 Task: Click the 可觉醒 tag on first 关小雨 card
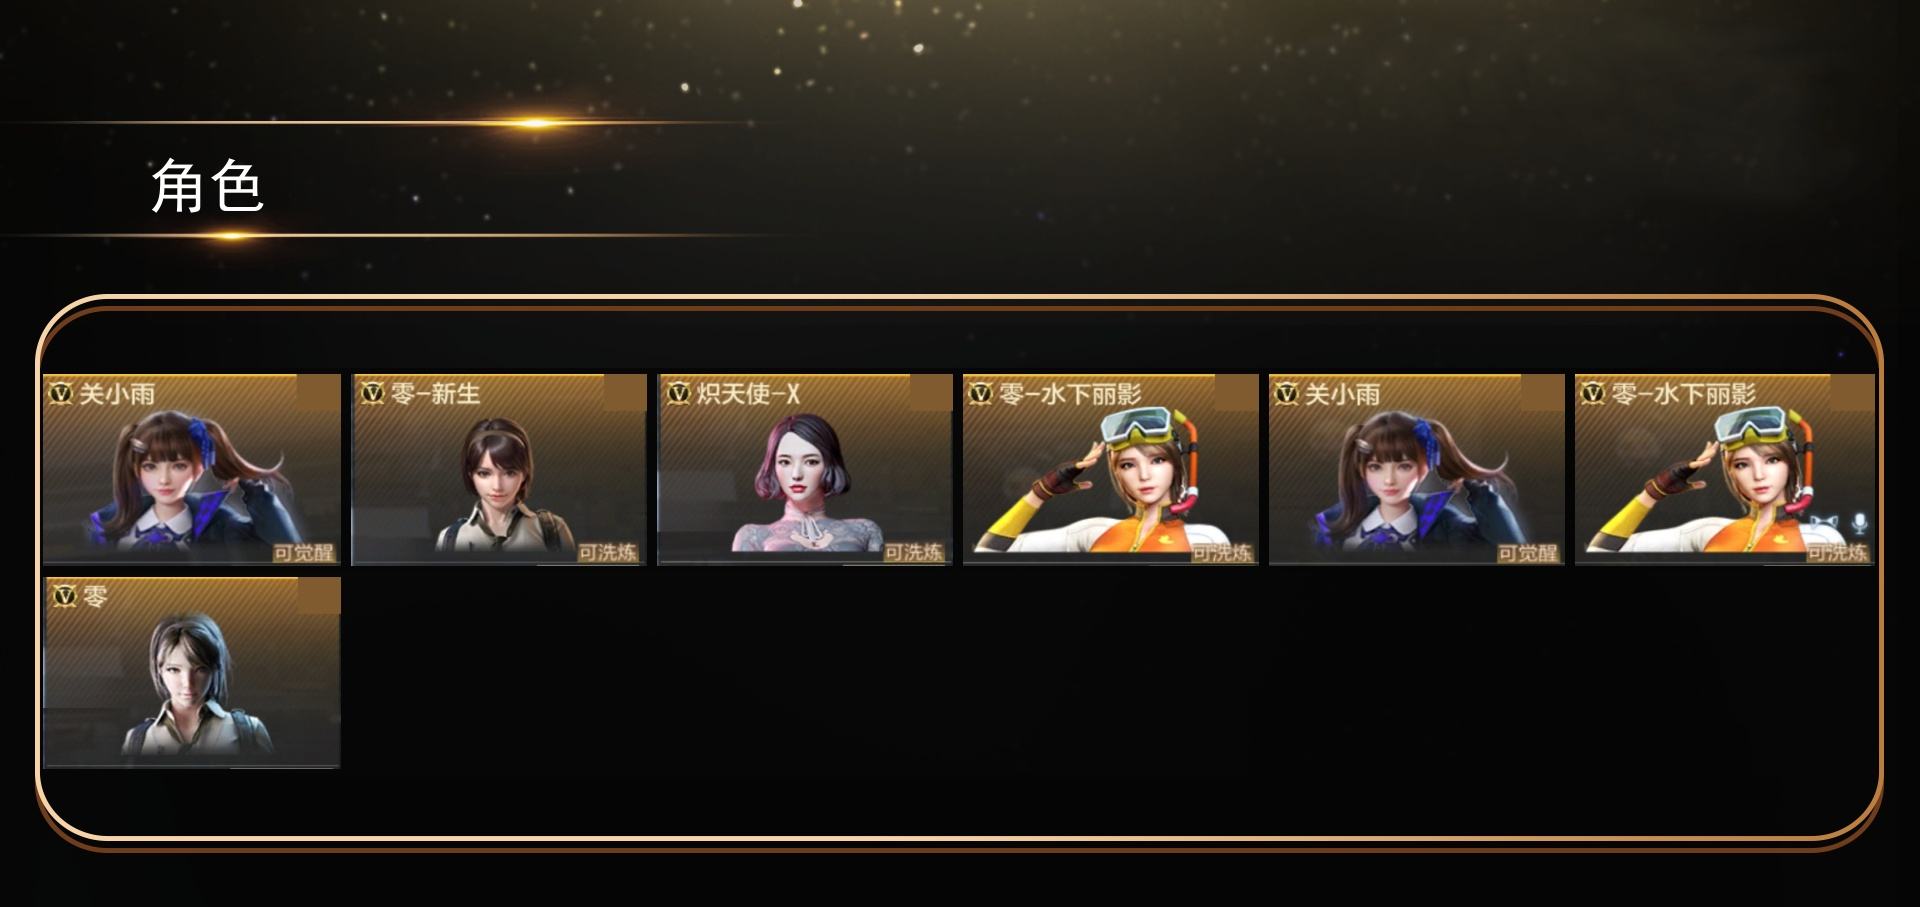point(303,553)
